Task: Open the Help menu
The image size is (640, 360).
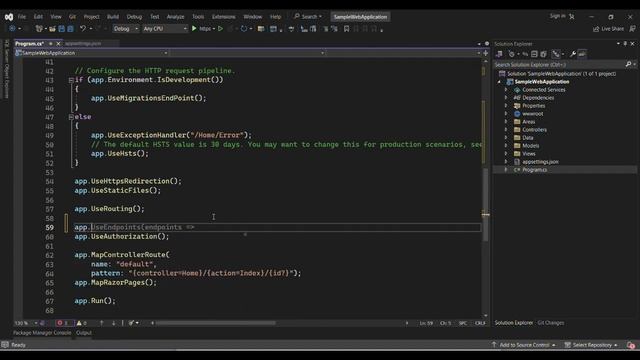Action: tap(276, 17)
